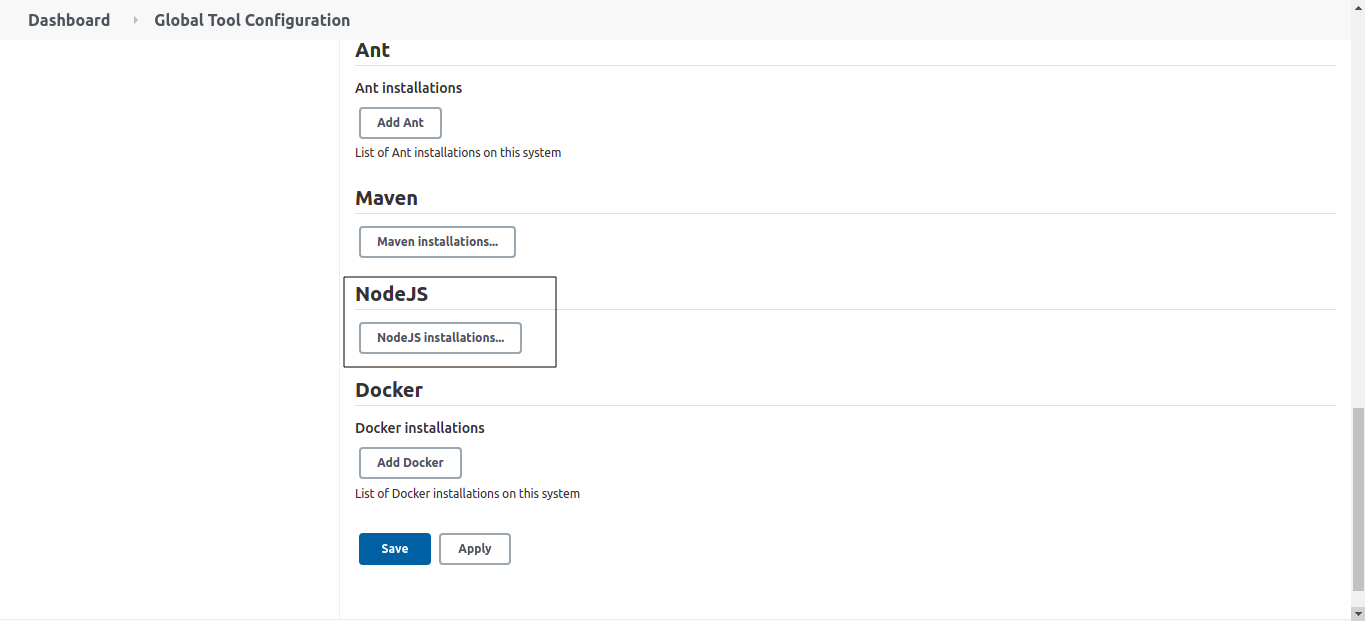The width and height of the screenshot is (1365, 621).
Task: Click the breadcrumb arrow after Dashboard
Action: pyautogui.click(x=135, y=20)
